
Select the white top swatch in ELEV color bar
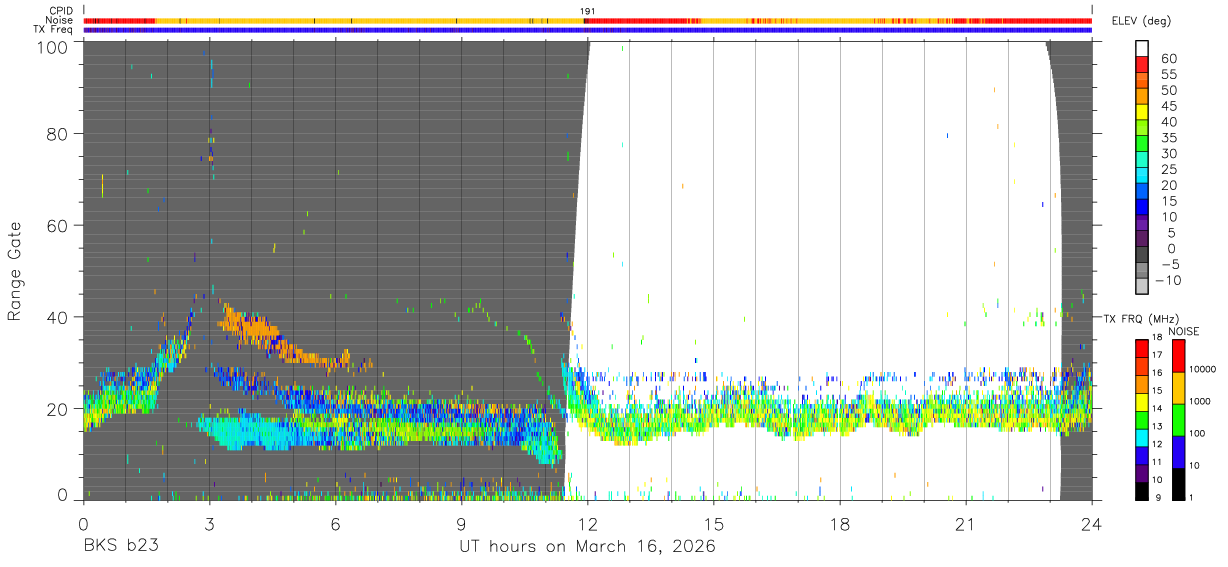click(1142, 49)
